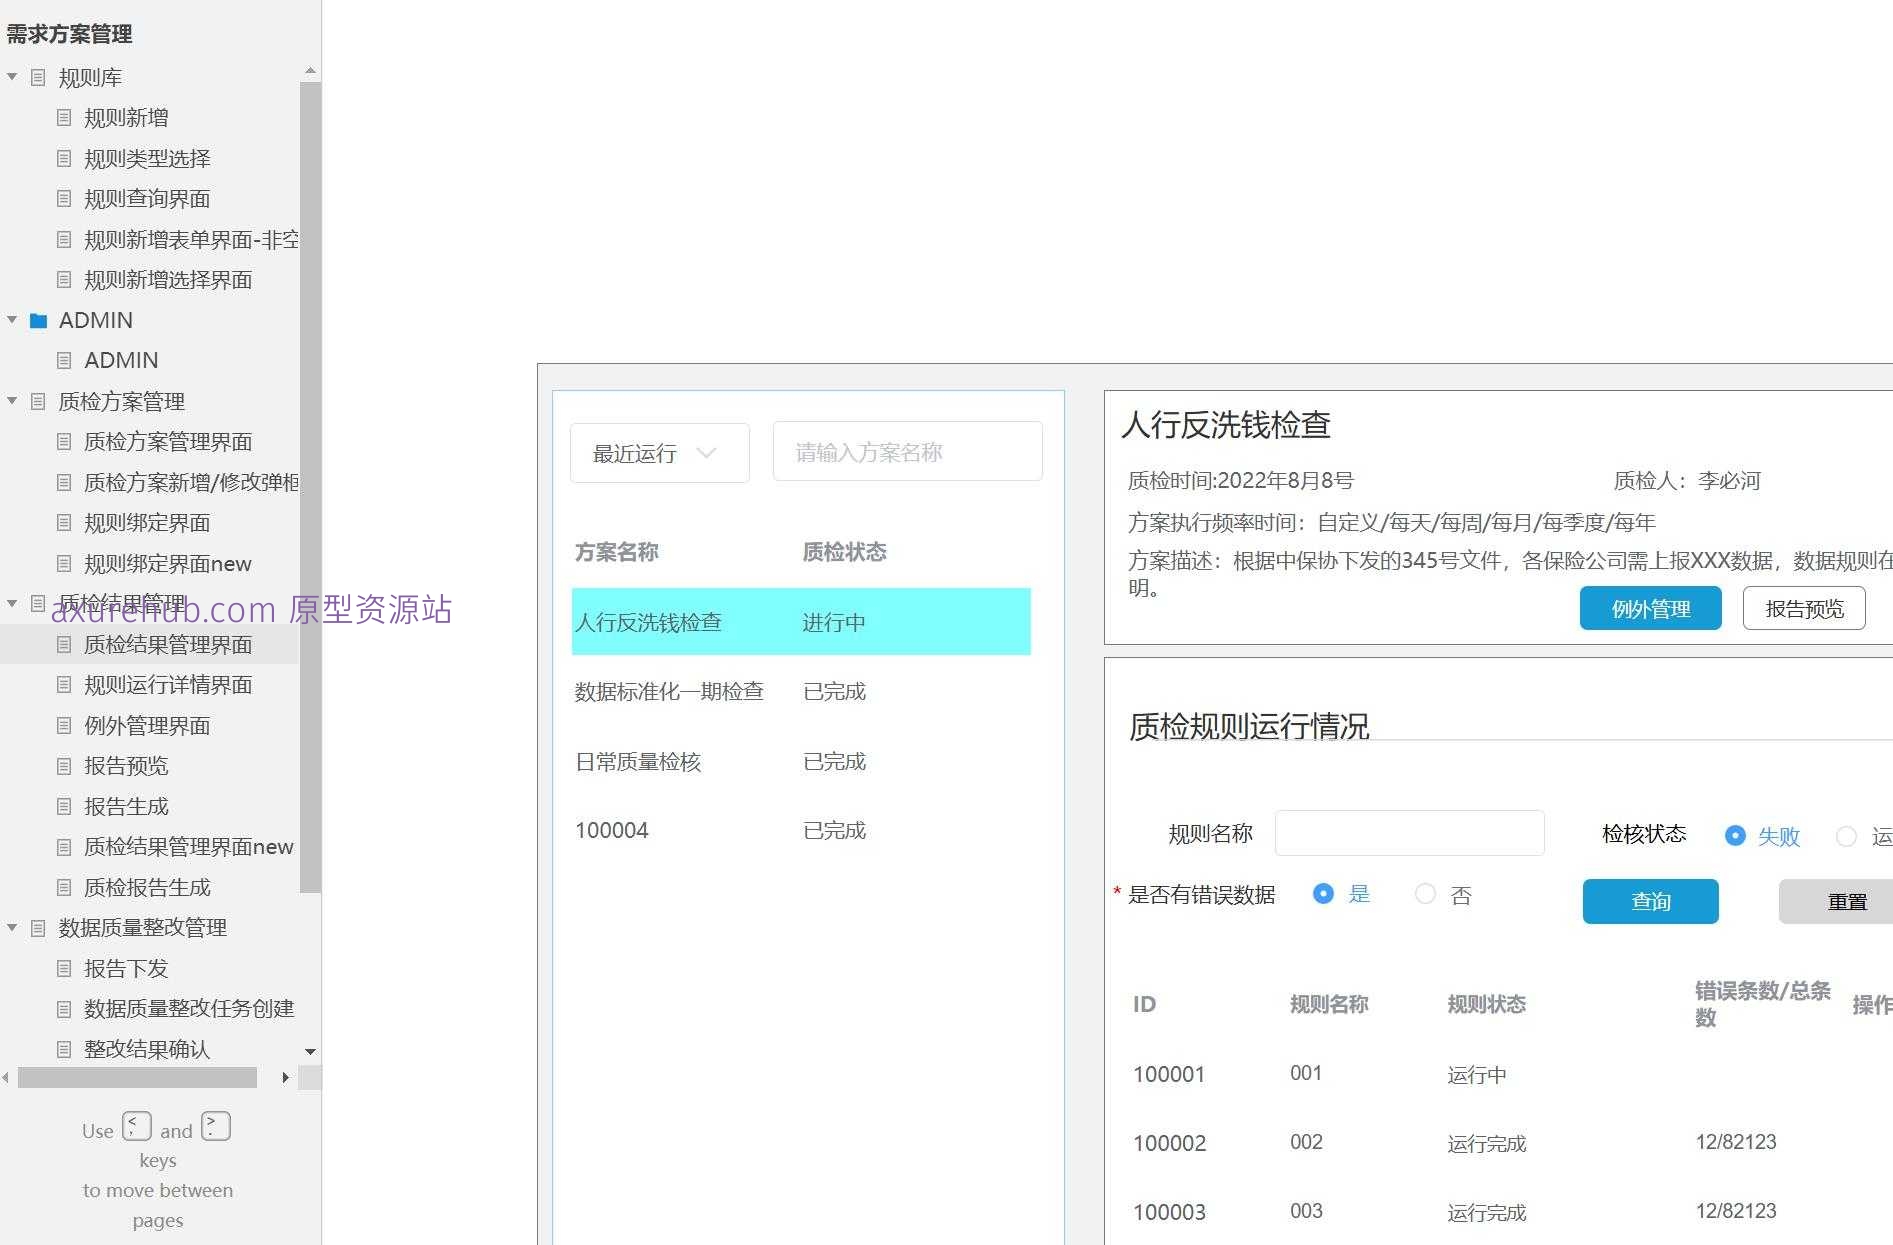Click the page icon beside 报告预览 in sidebar
The height and width of the screenshot is (1245, 1893).
click(63, 765)
